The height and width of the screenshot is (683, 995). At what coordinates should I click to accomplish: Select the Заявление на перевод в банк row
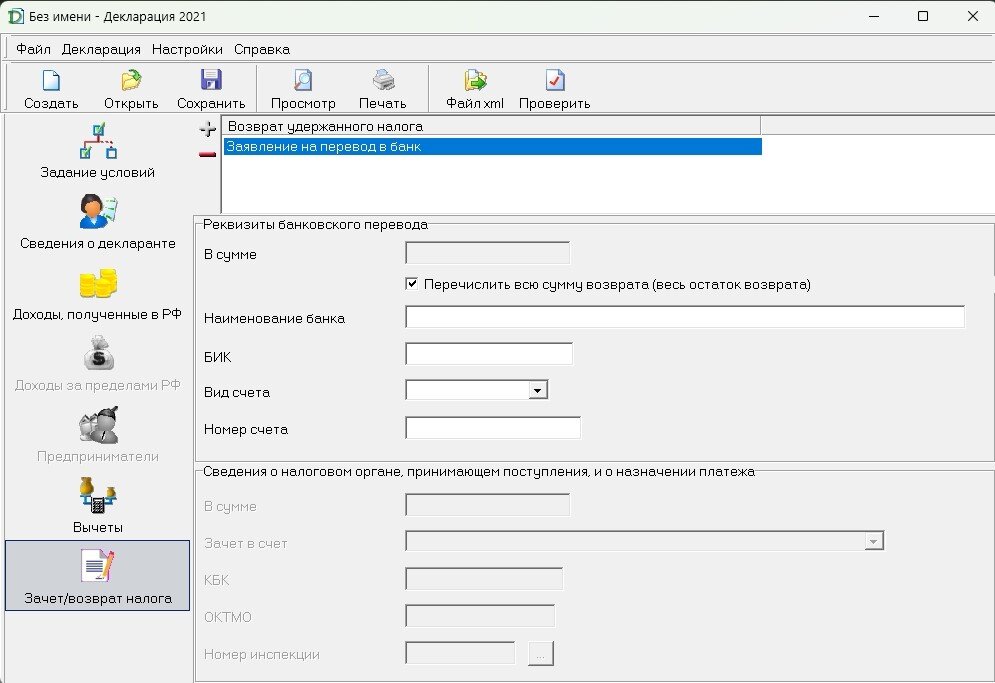click(x=492, y=147)
